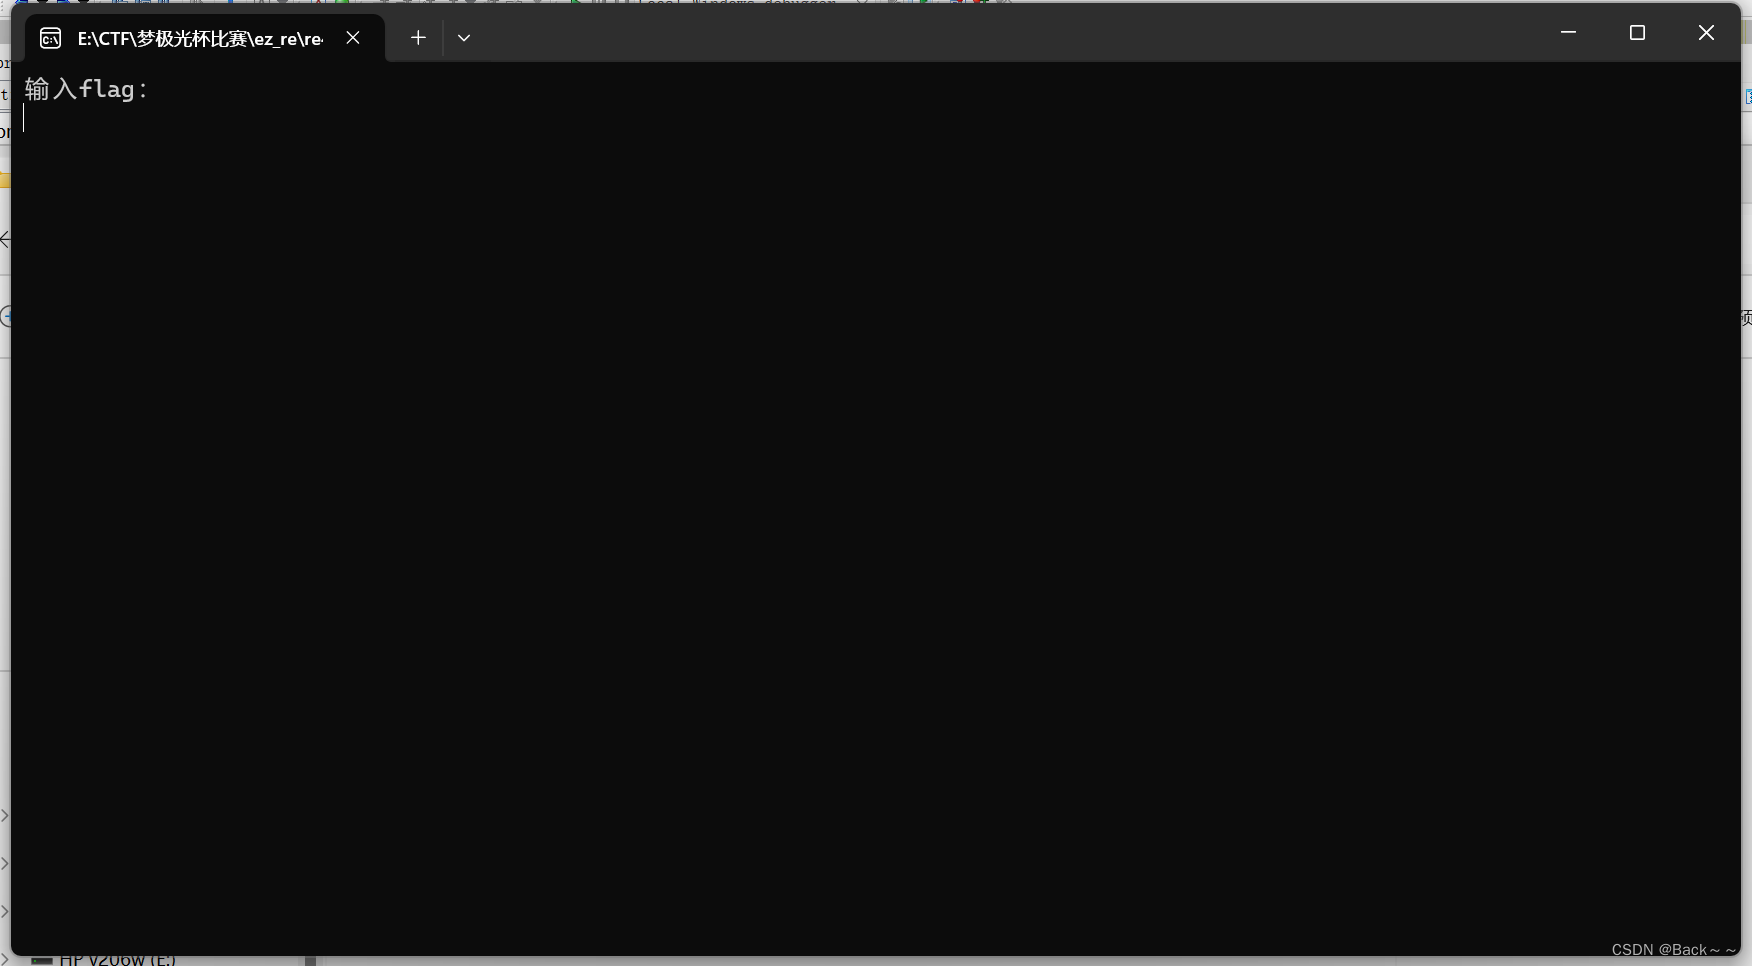Open a new terminal tab
The width and height of the screenshot is (1752, 966).
point(418,38)
